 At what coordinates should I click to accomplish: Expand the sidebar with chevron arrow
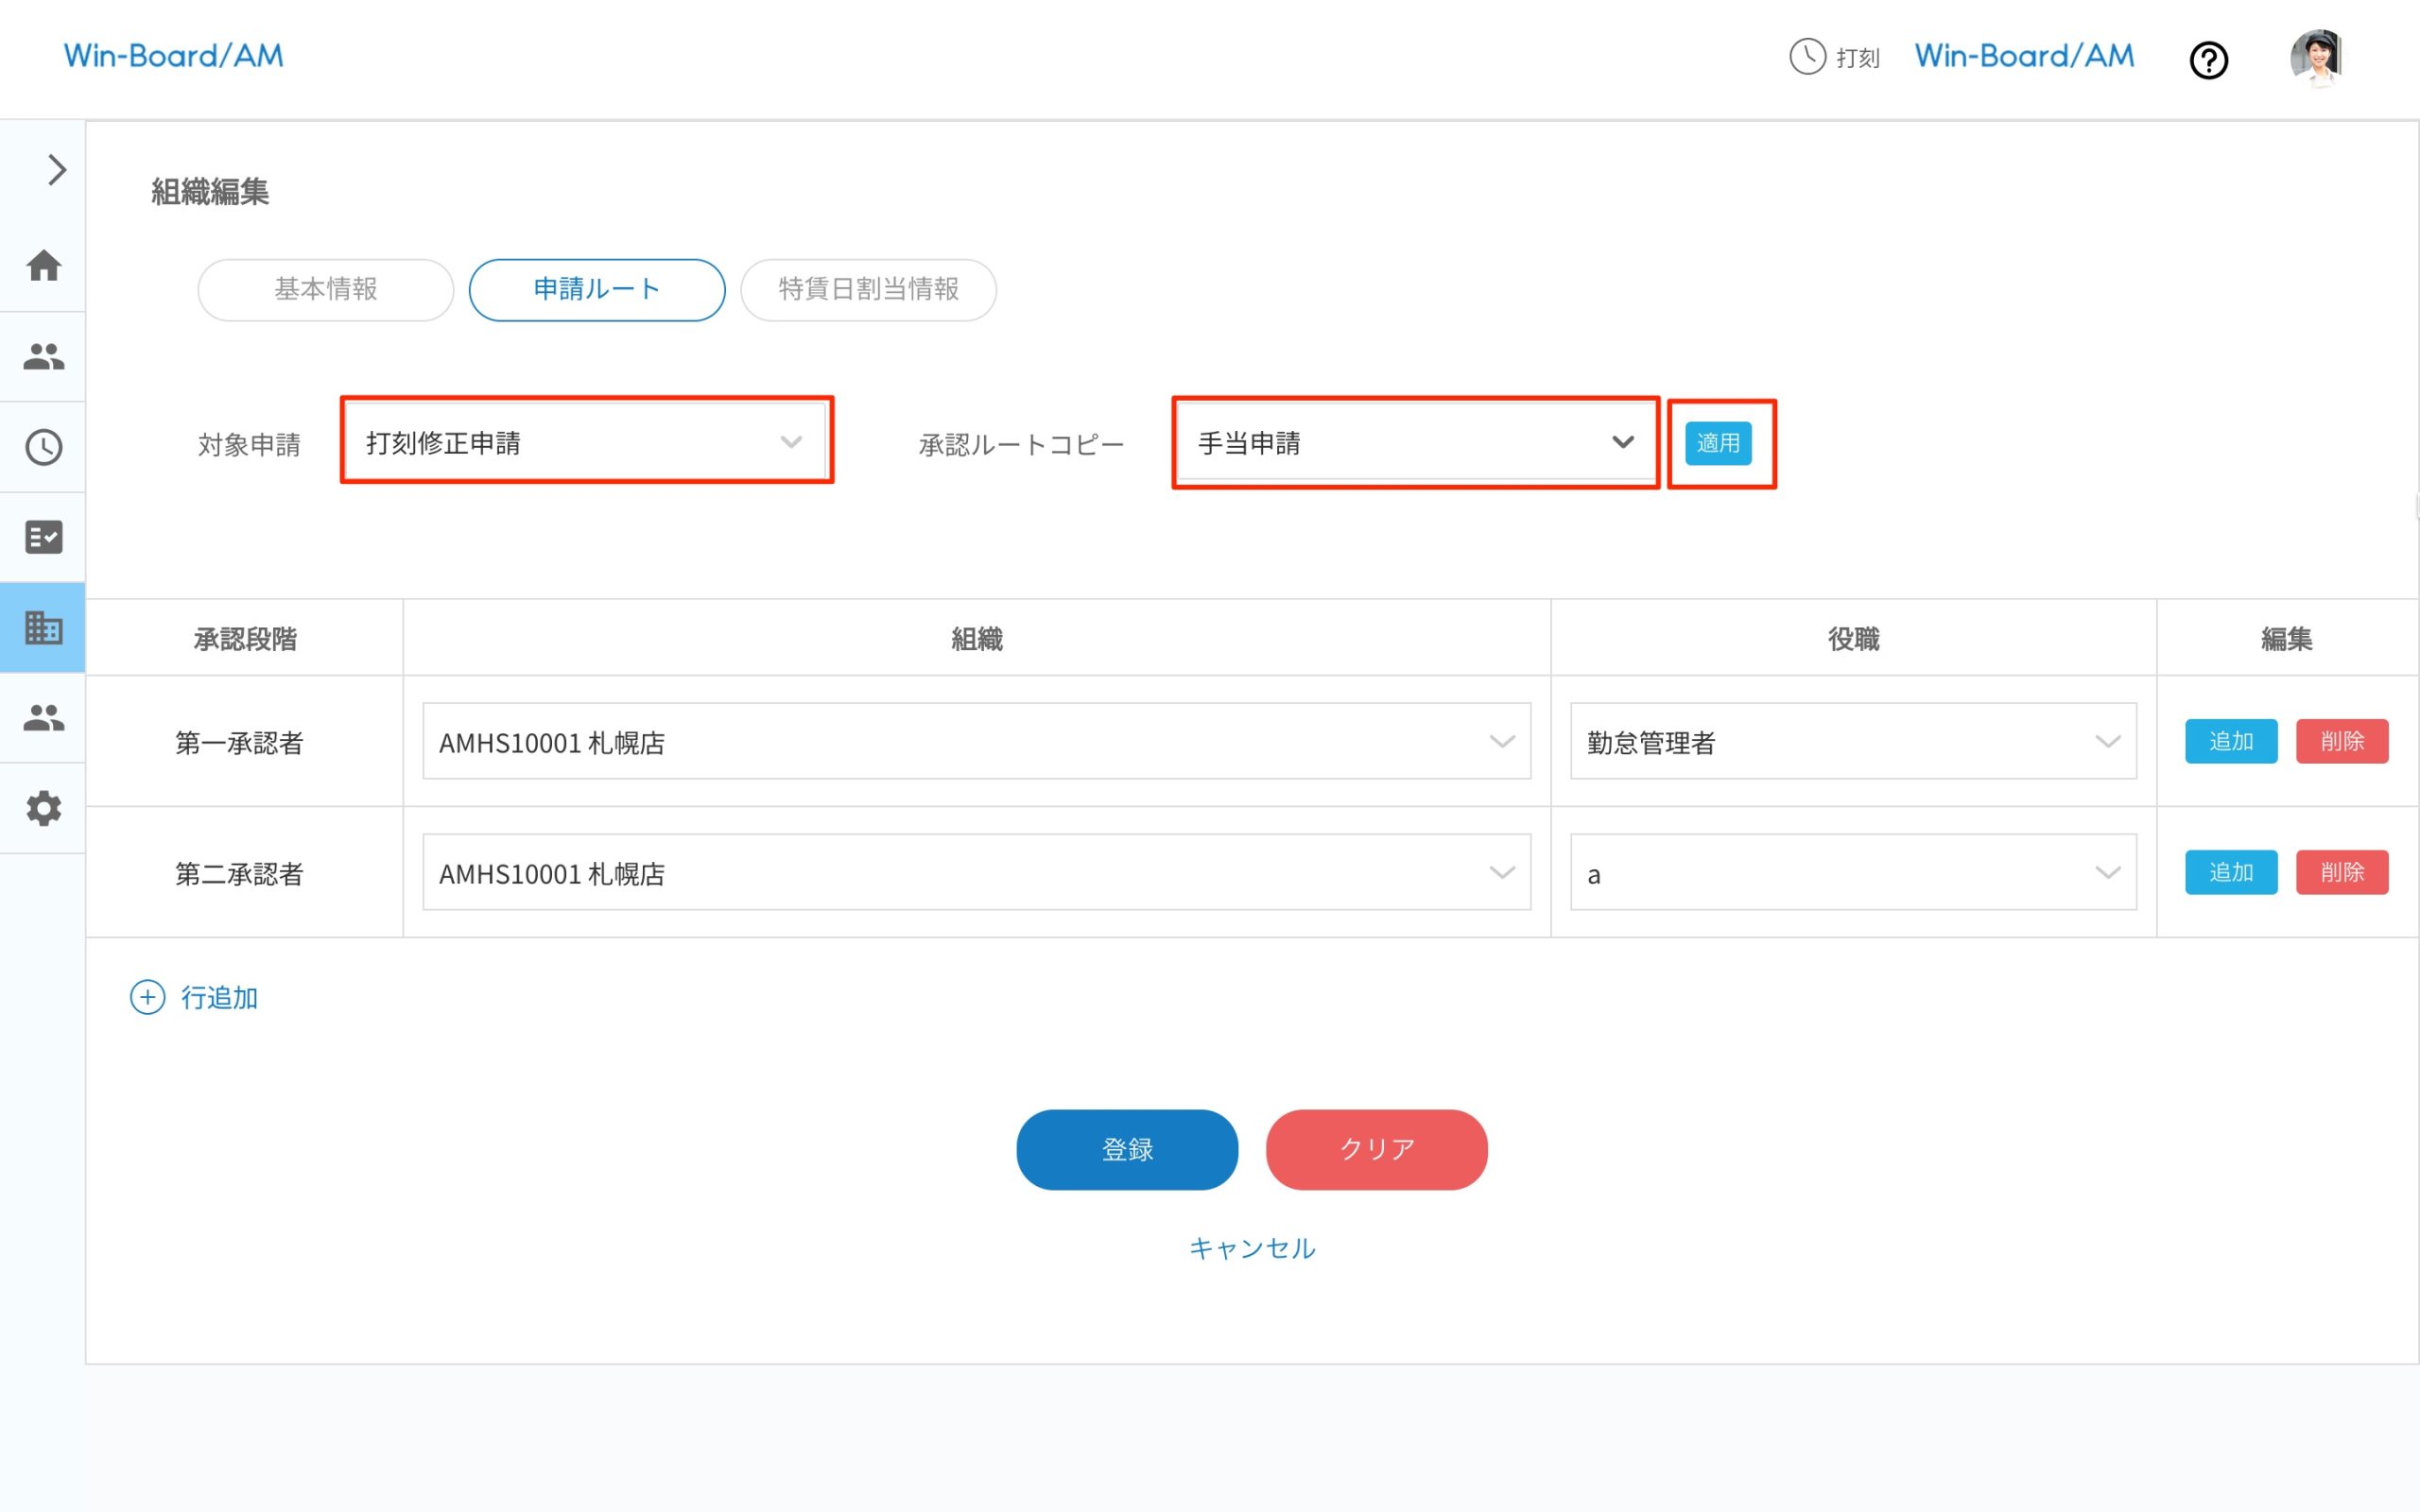pos(56,170)
